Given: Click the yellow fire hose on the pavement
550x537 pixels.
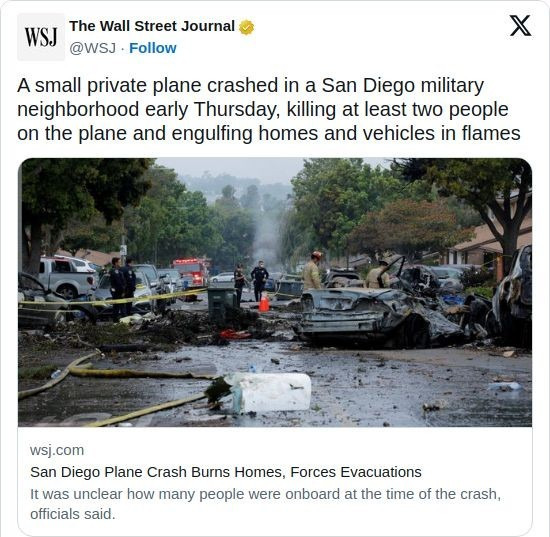Looking at the screenshot, I should click(x=116, y=389).
